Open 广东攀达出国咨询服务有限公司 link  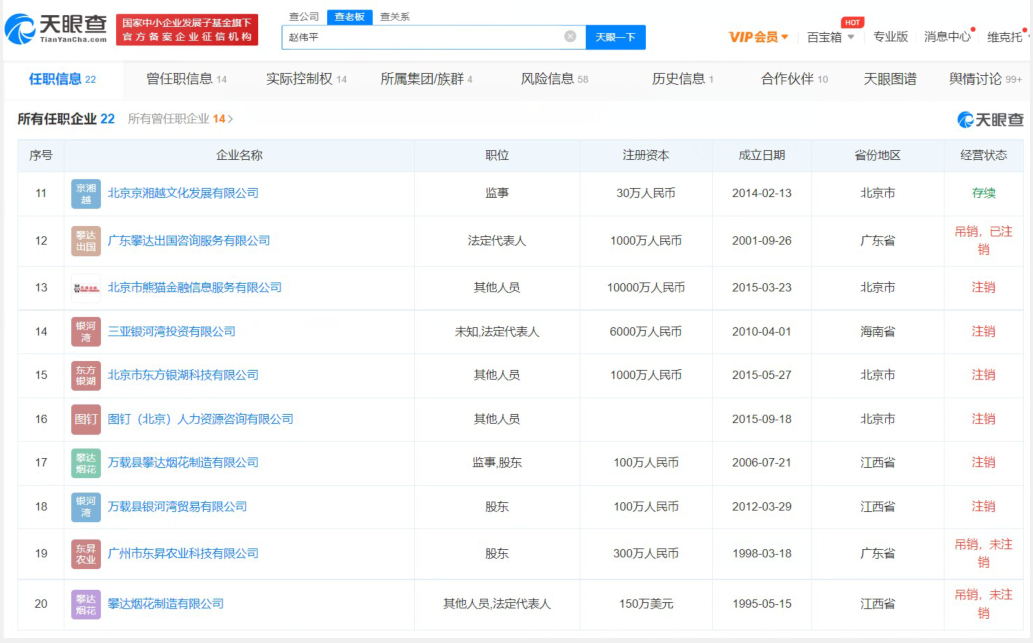189,240
